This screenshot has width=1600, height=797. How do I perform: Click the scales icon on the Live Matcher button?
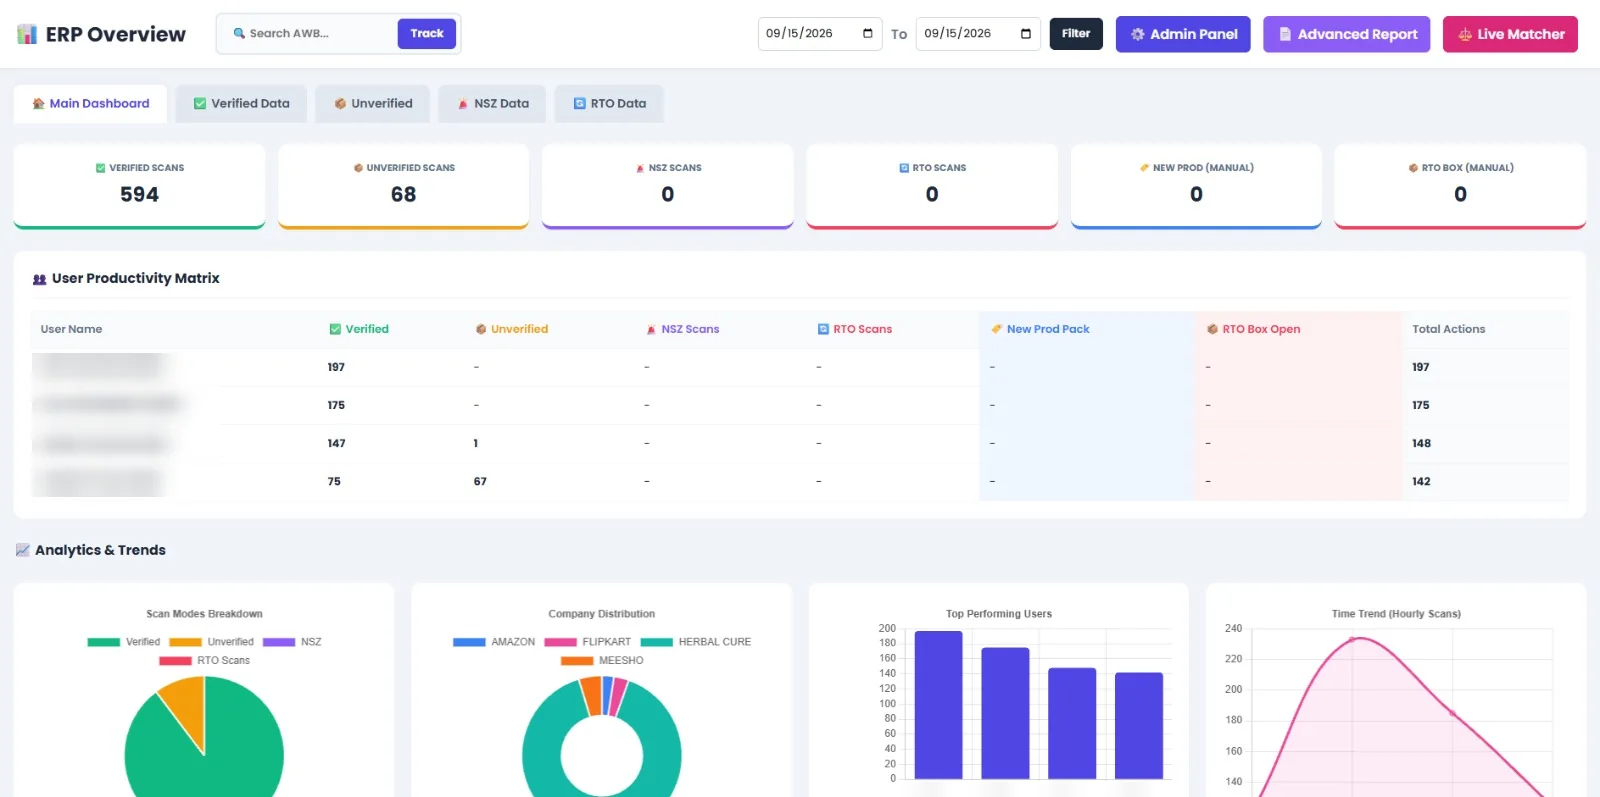click(1465, 34)
